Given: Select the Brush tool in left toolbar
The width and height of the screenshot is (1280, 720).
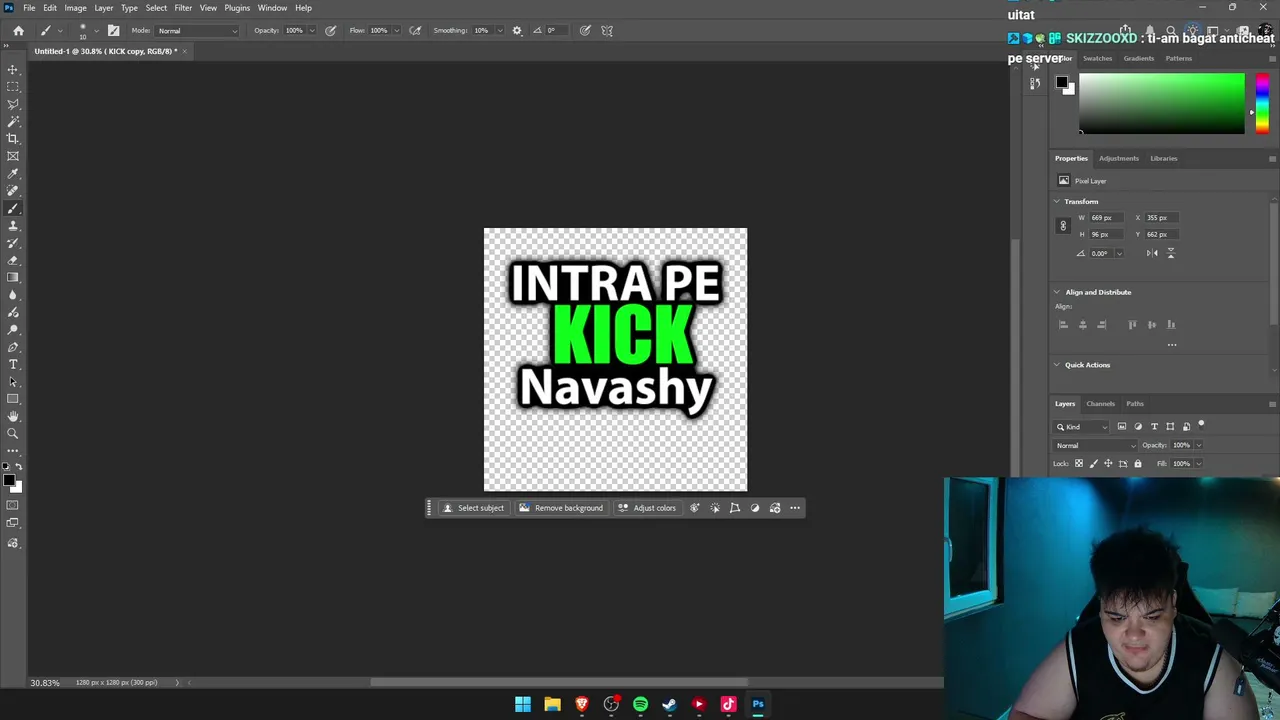Looking at the screenshot, I should tap(13, 208).
